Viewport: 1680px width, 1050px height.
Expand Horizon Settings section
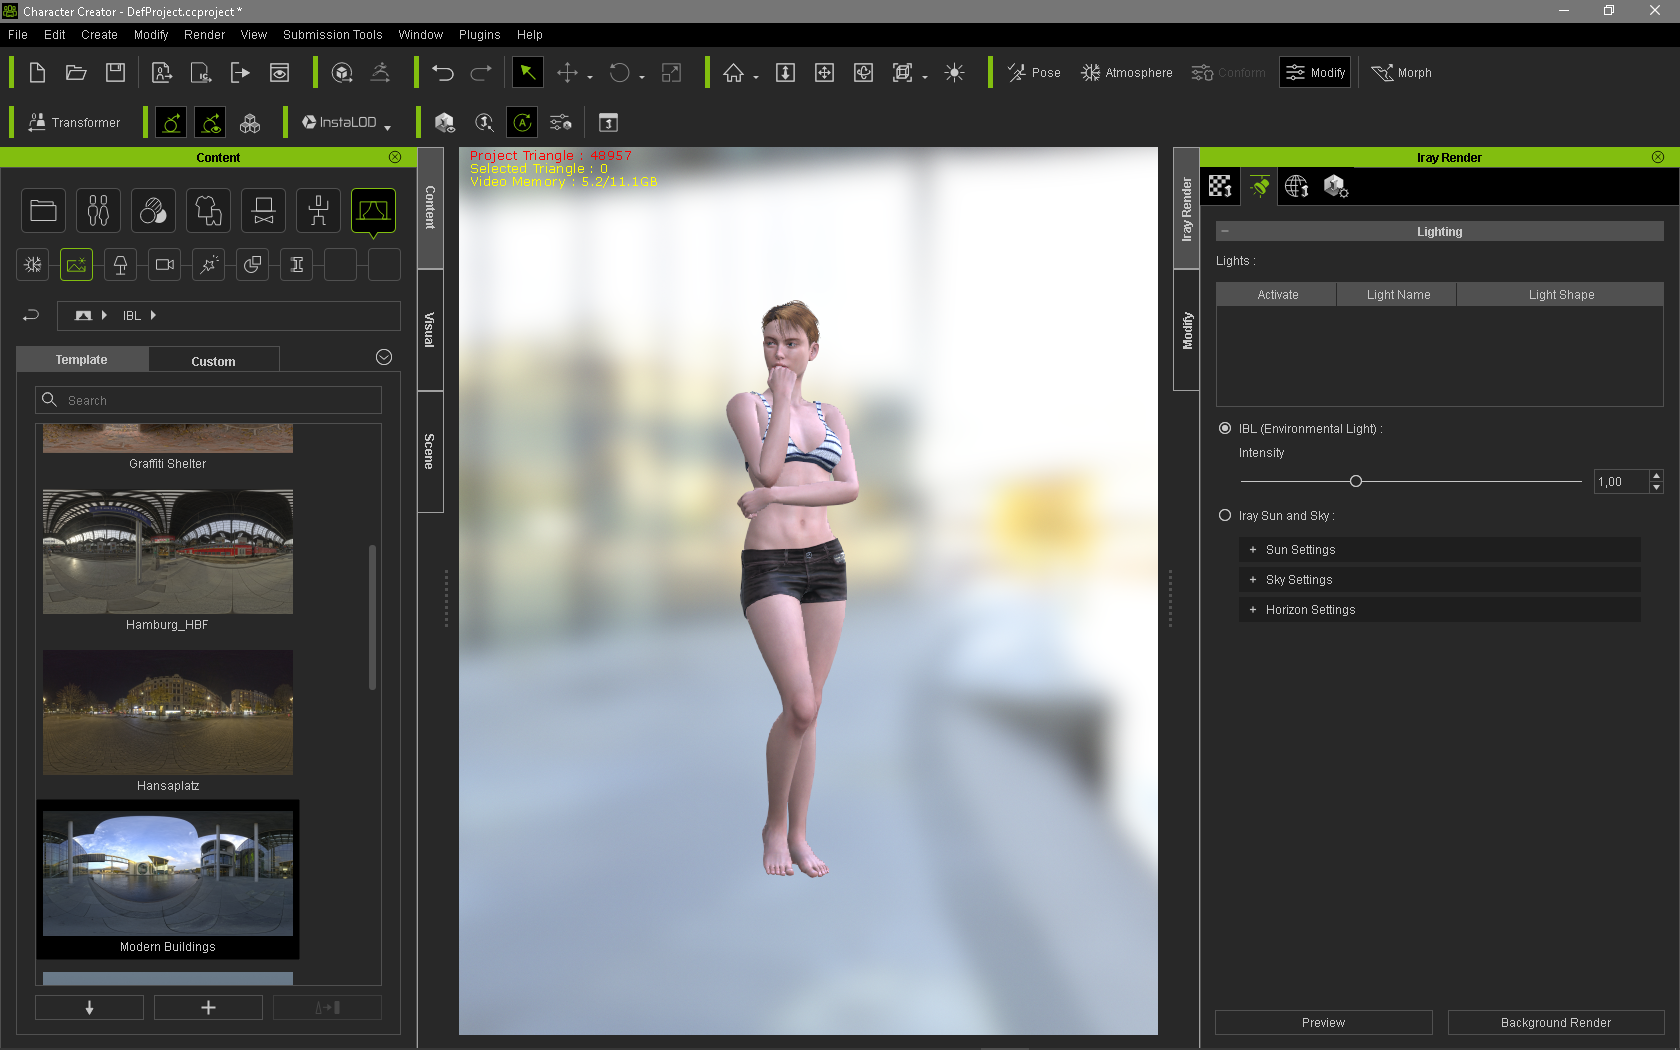(x=1439, y=610)
